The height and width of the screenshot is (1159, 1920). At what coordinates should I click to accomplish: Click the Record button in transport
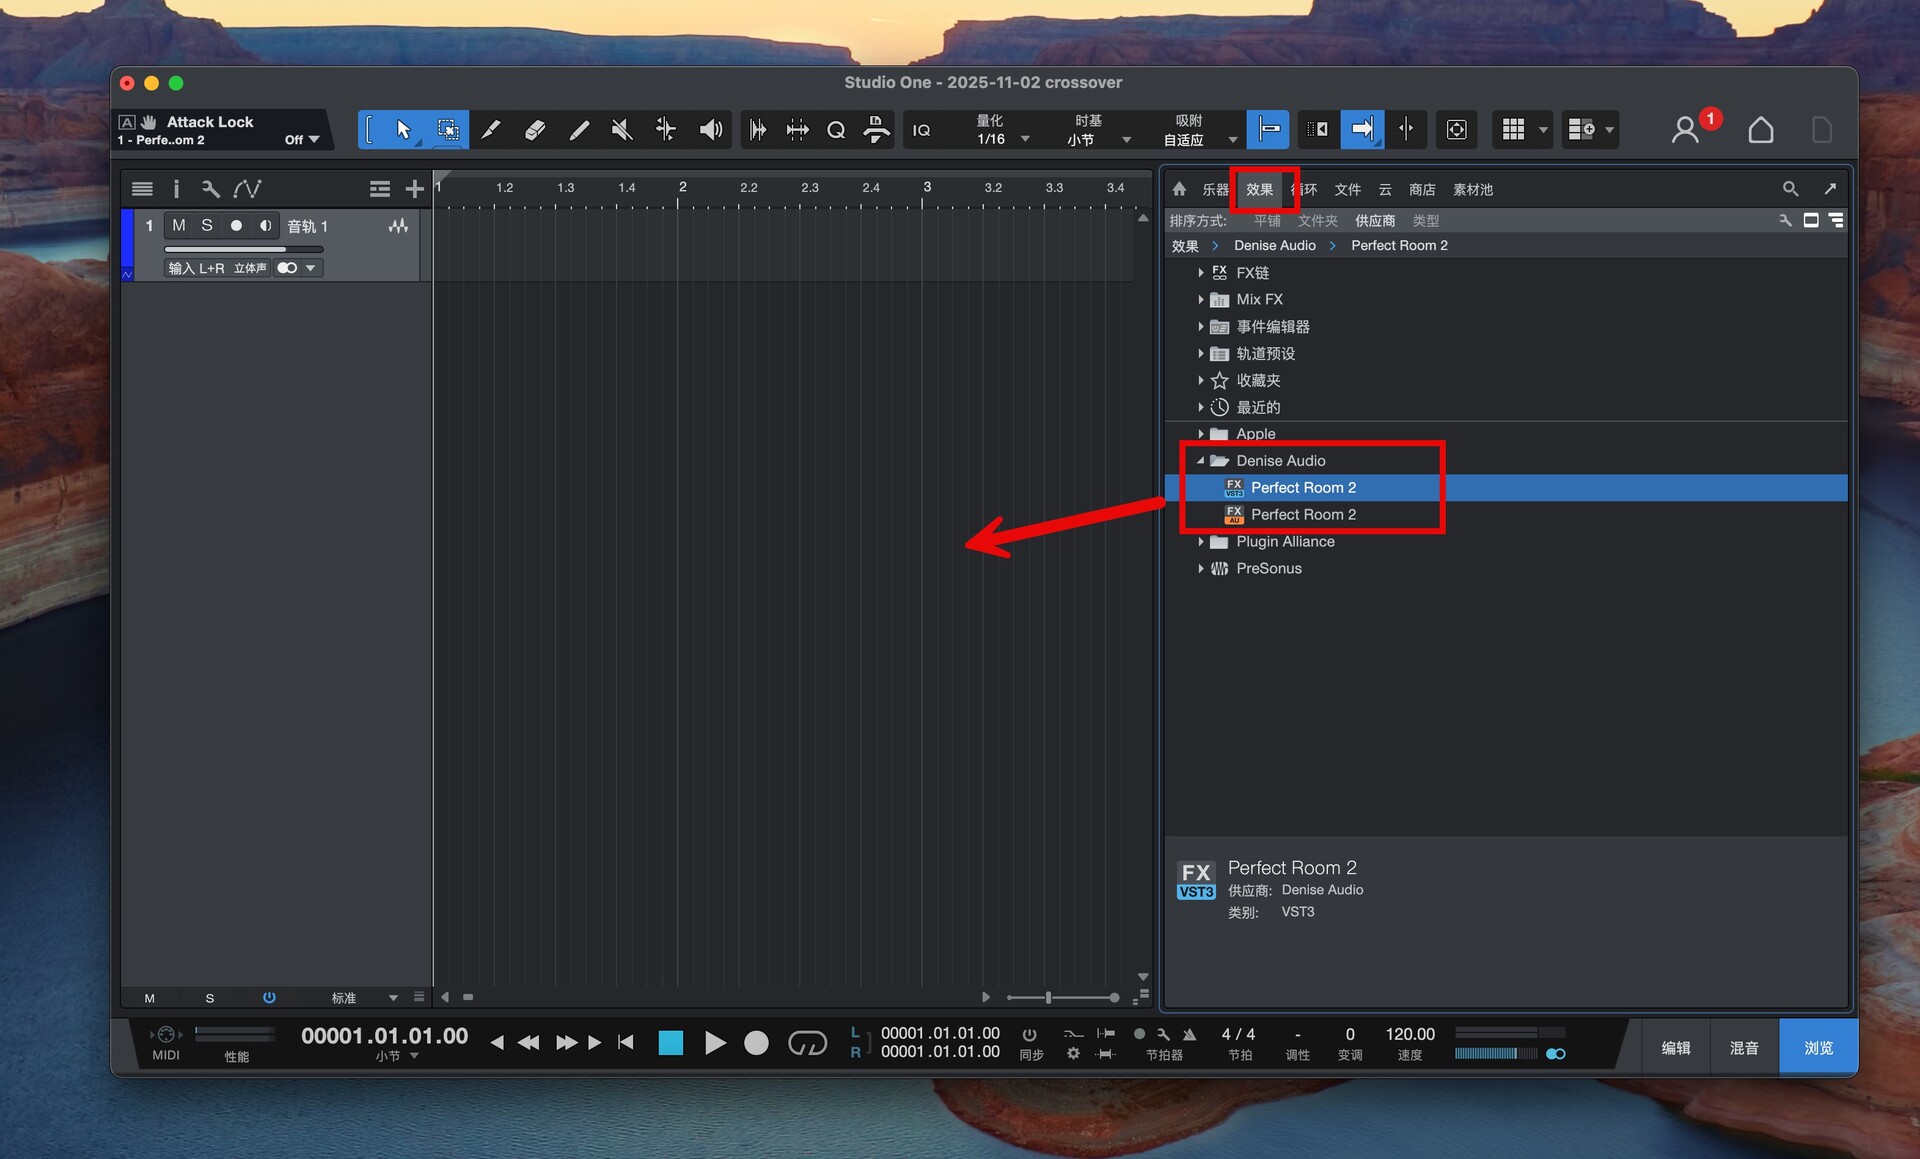click(x=757, y=1043)
